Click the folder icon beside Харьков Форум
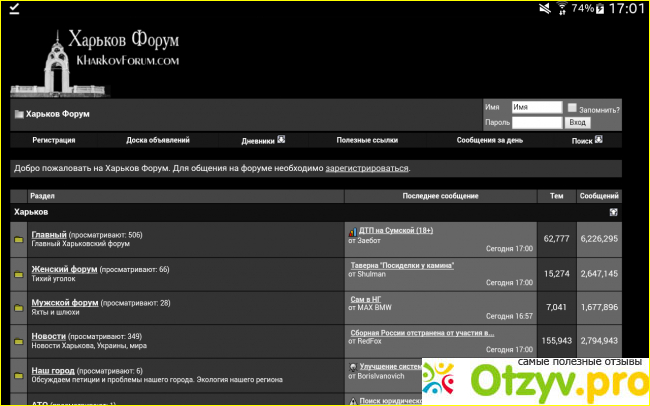The height and width of the screenshot is (406, 650). coord(18,114)
